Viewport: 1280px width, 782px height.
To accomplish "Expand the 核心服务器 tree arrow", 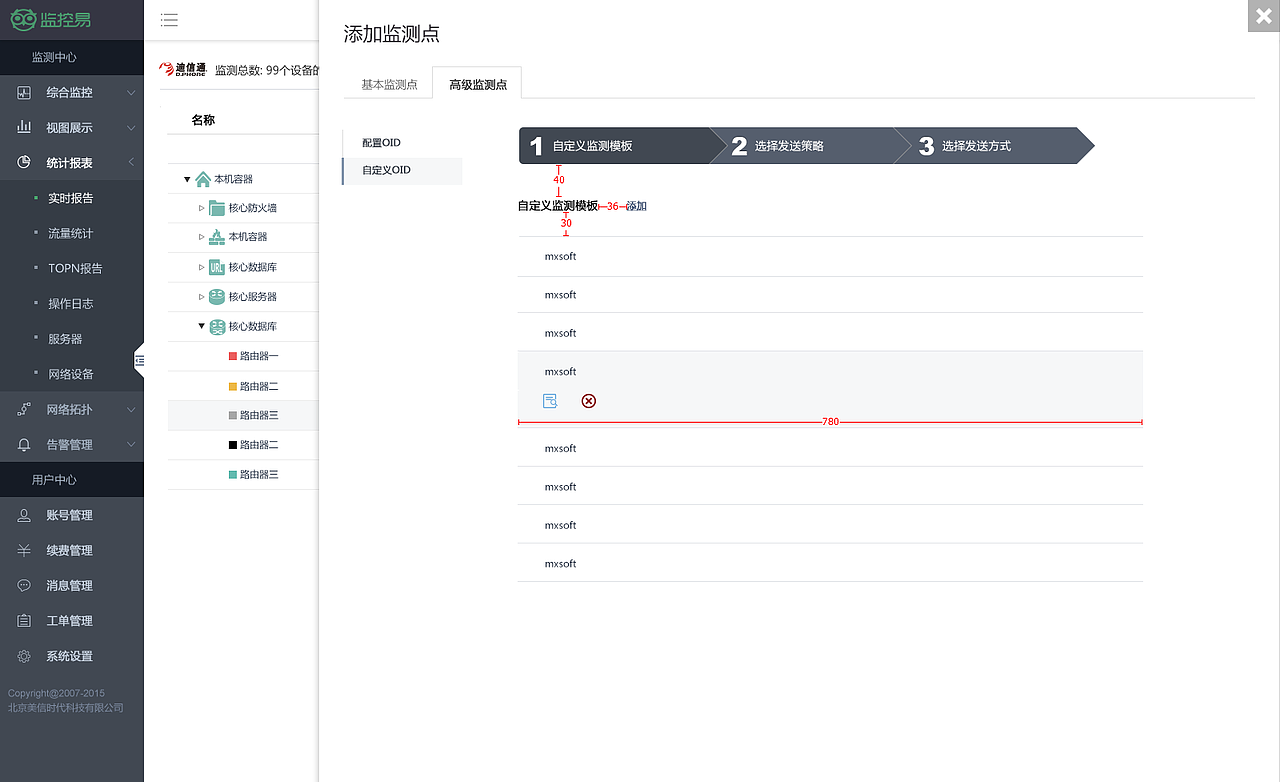I will 201,297.
